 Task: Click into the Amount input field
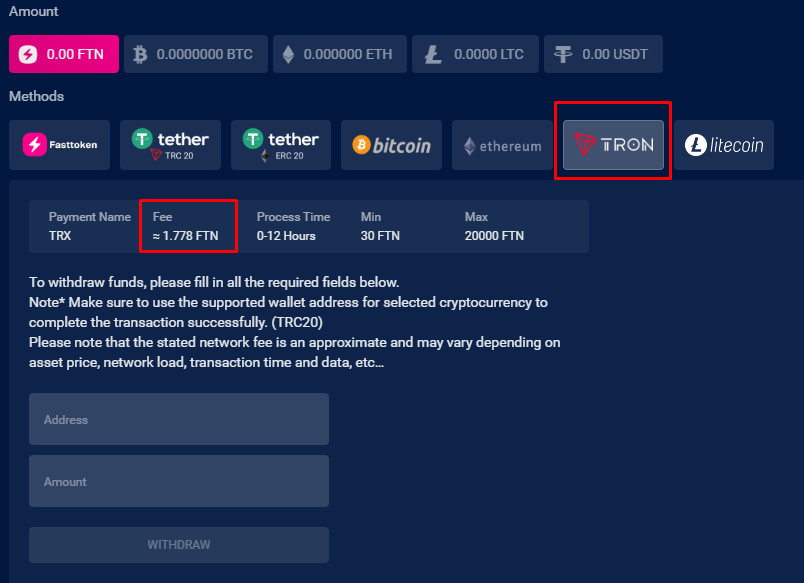tap(179, 481)
